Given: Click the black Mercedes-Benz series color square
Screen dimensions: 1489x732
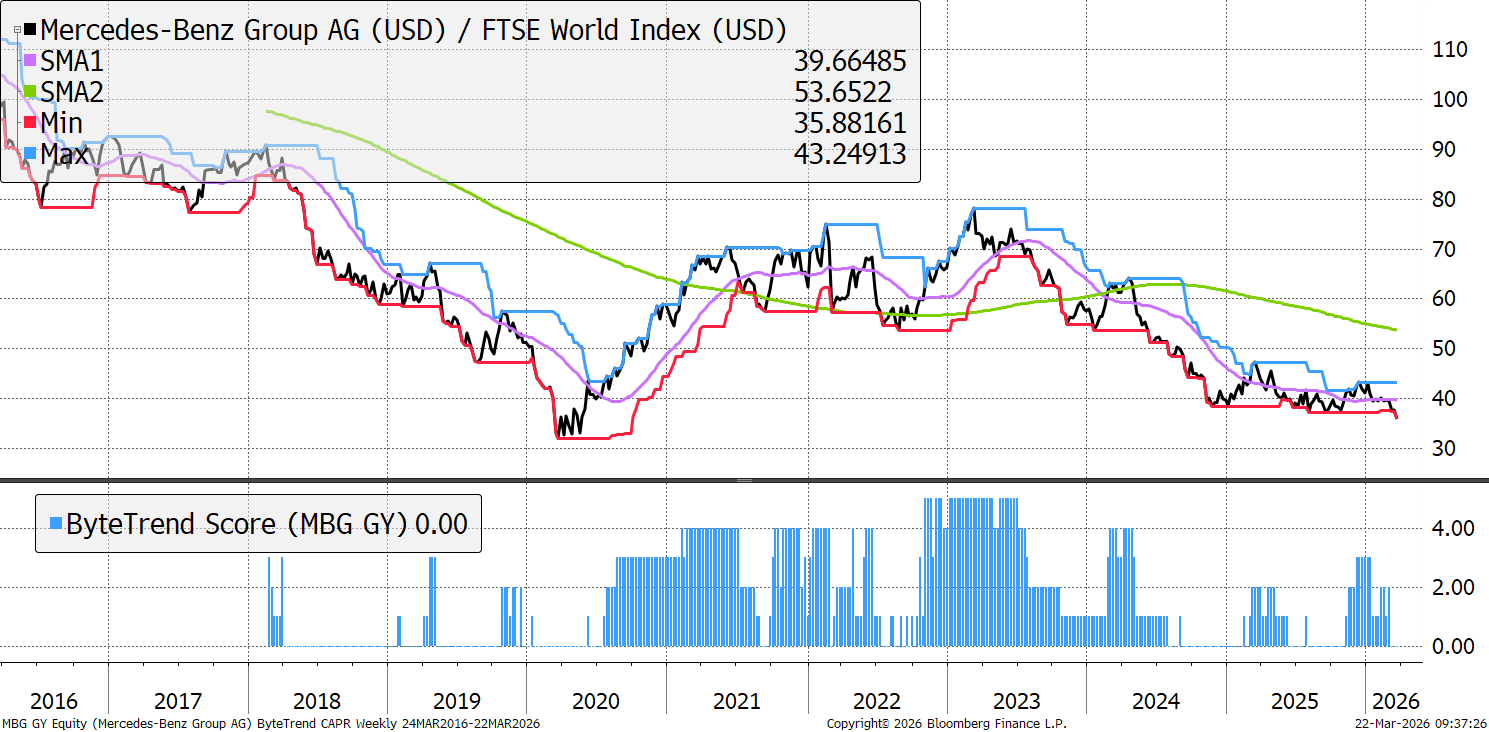Looking at the screenshot, I should tap(30, 31).
